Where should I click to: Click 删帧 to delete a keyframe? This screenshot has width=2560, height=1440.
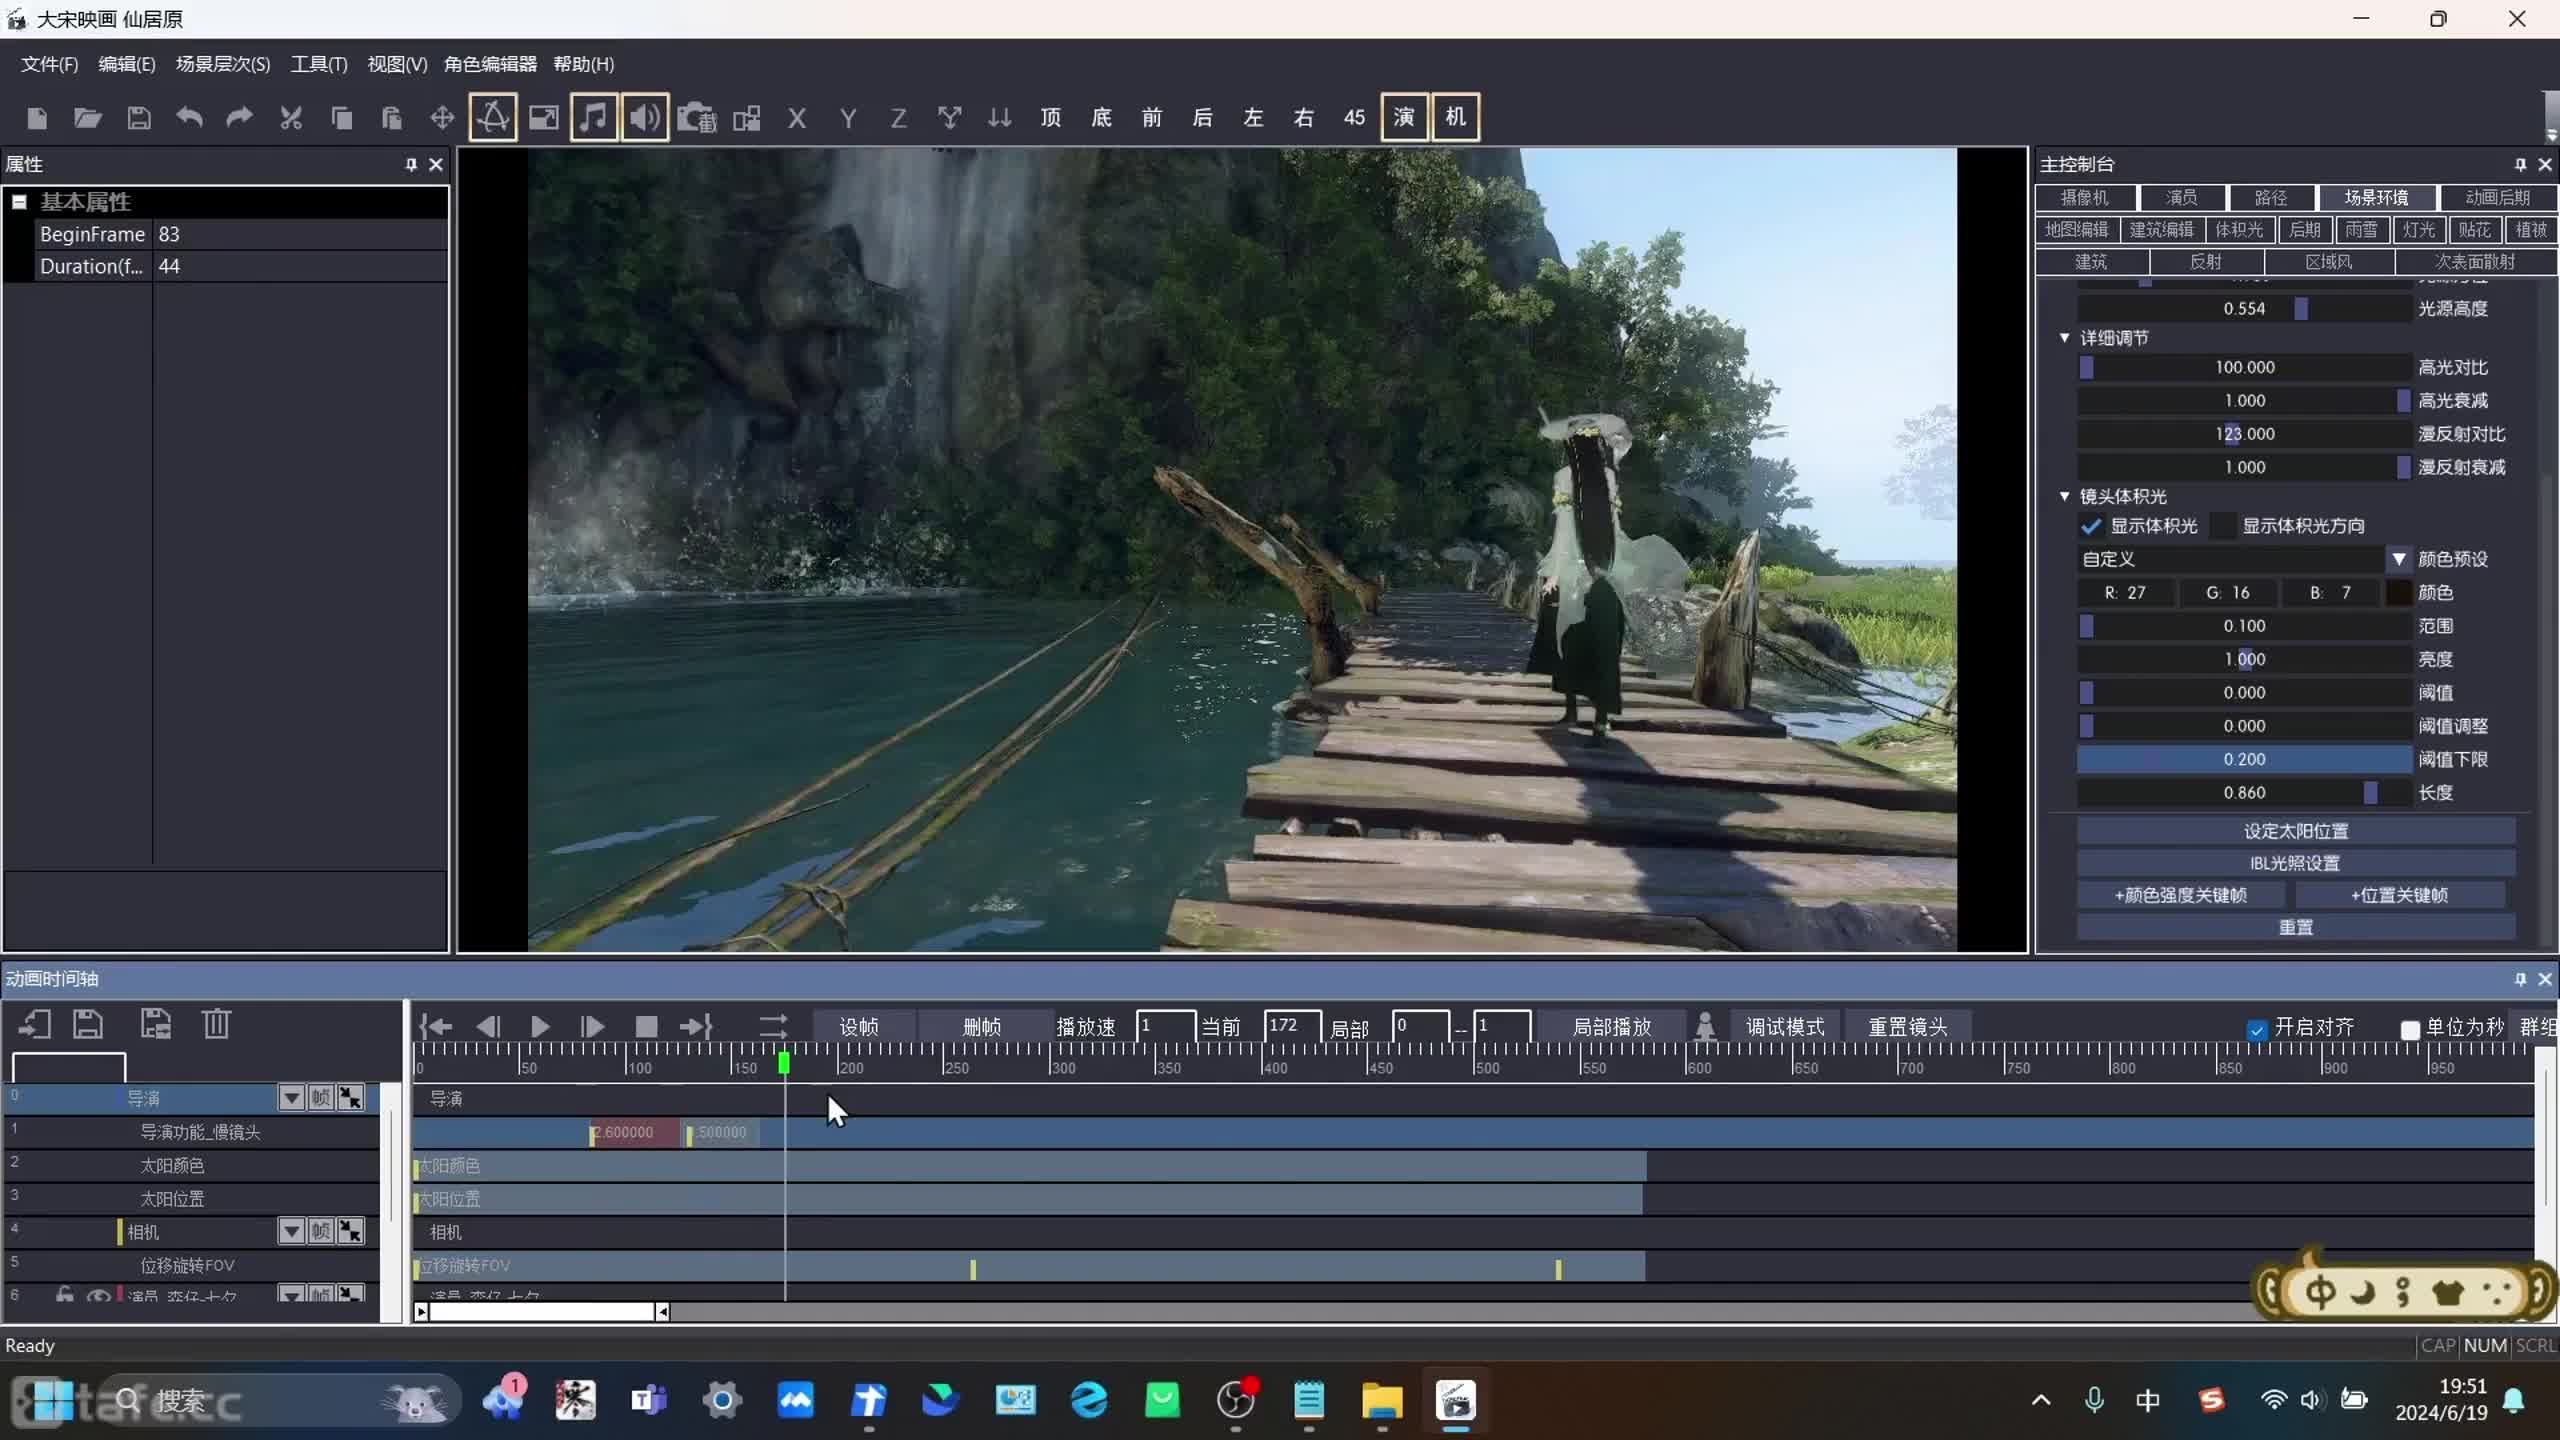pyautogui.click(x=982, y=1027)
